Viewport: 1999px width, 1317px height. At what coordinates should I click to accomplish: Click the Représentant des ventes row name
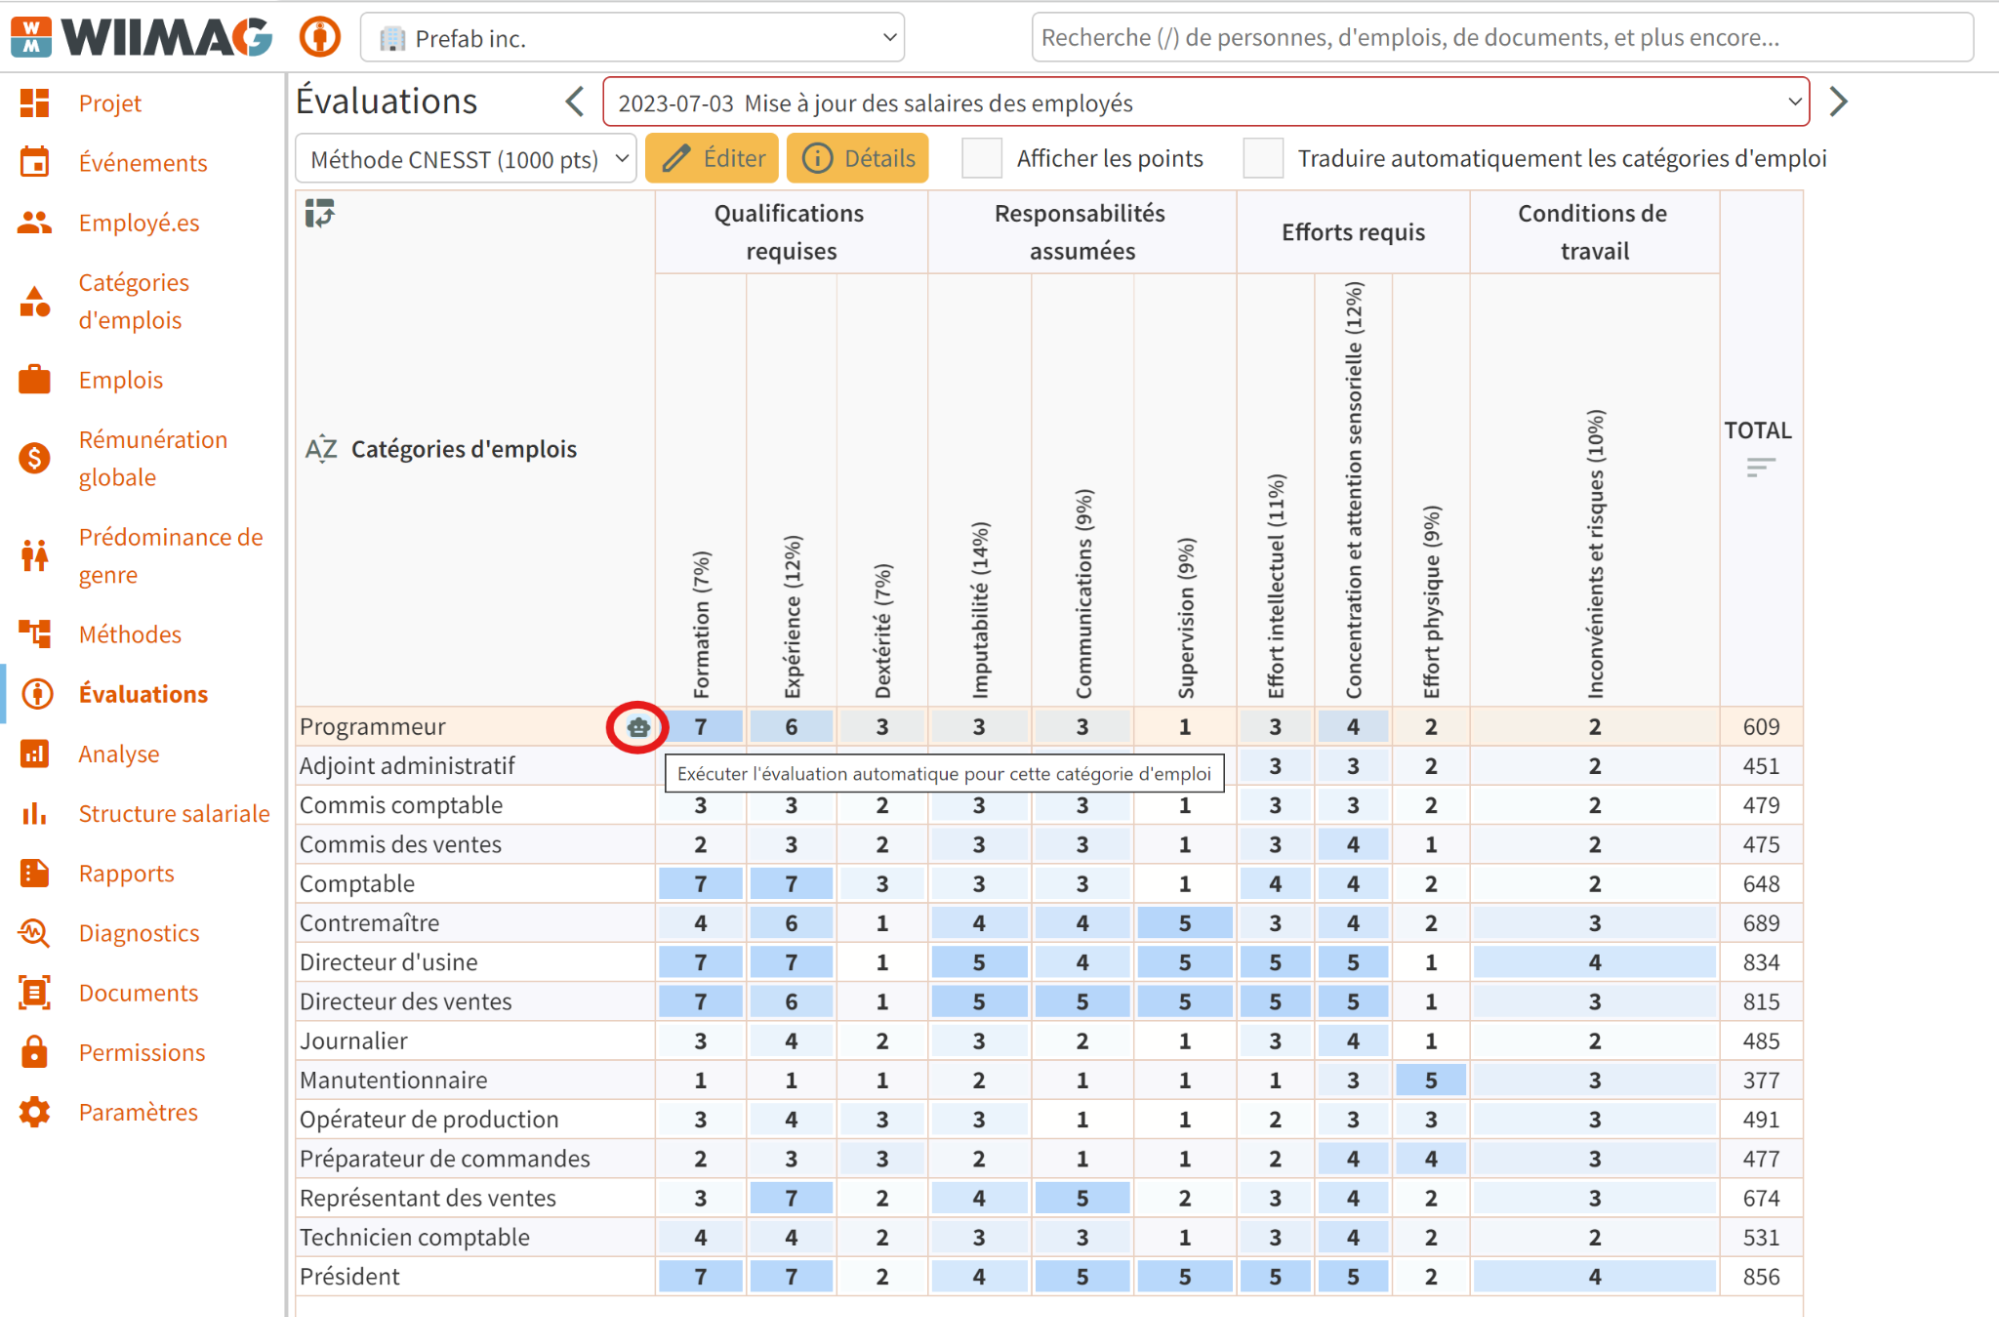(x=427, y=1198)
